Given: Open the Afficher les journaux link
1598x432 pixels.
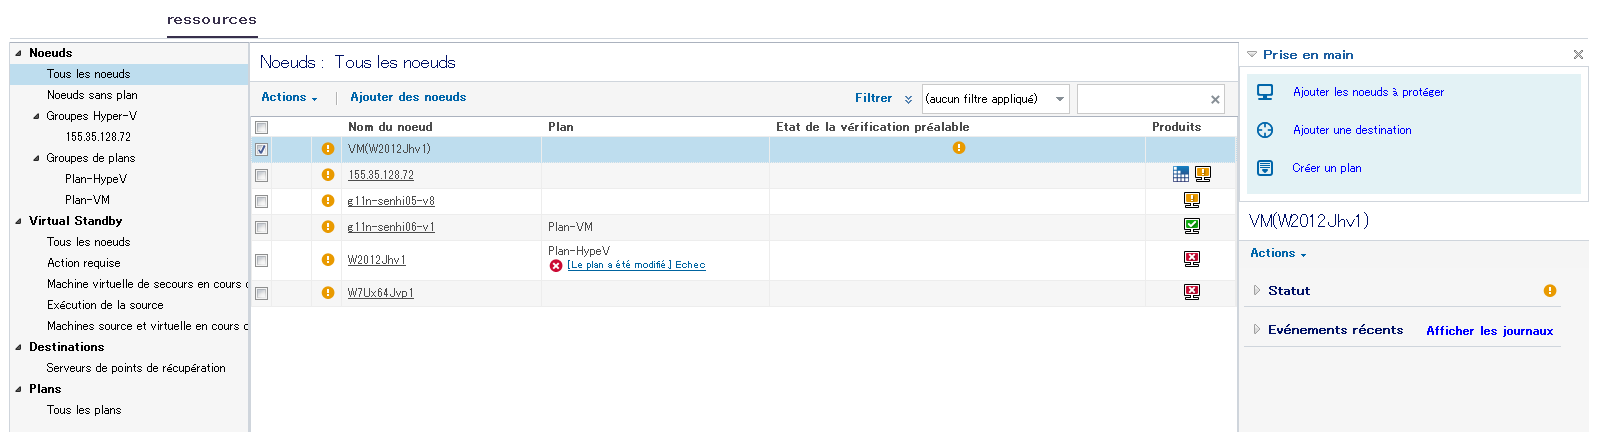Looking at the screenshot, I should [1489, 331].
